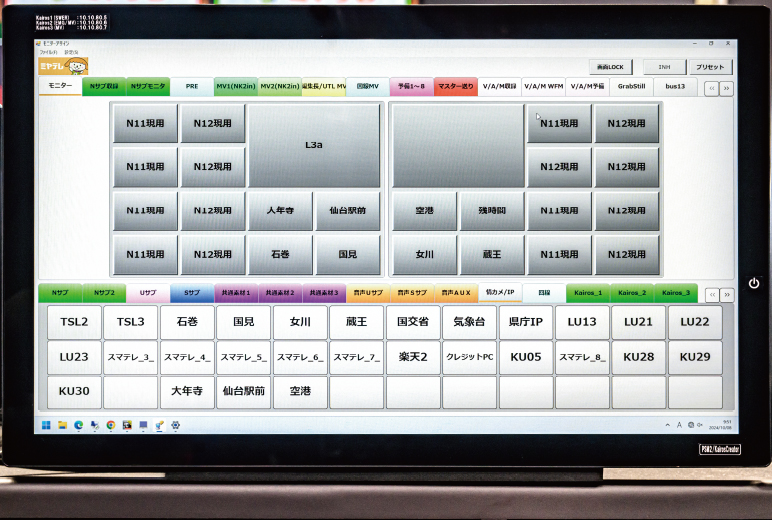The image size is (772, 520).
Task: Select the 気象台 source button
Action: point(469,322)
